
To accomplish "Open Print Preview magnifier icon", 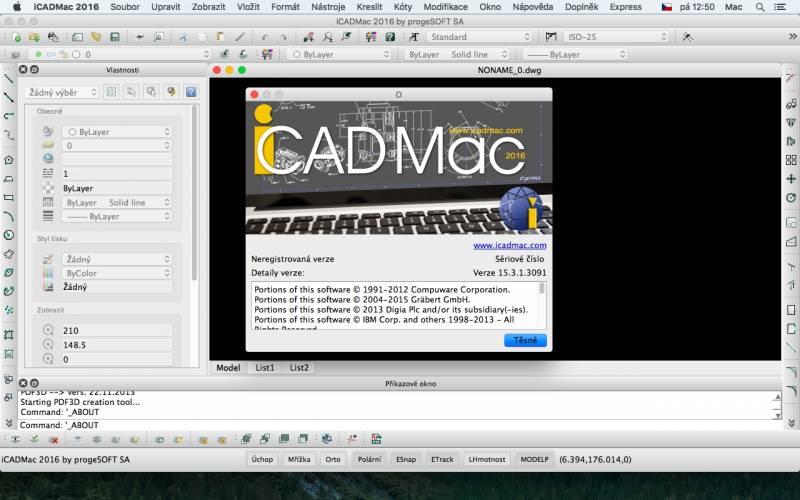I will tap(159, 37).
